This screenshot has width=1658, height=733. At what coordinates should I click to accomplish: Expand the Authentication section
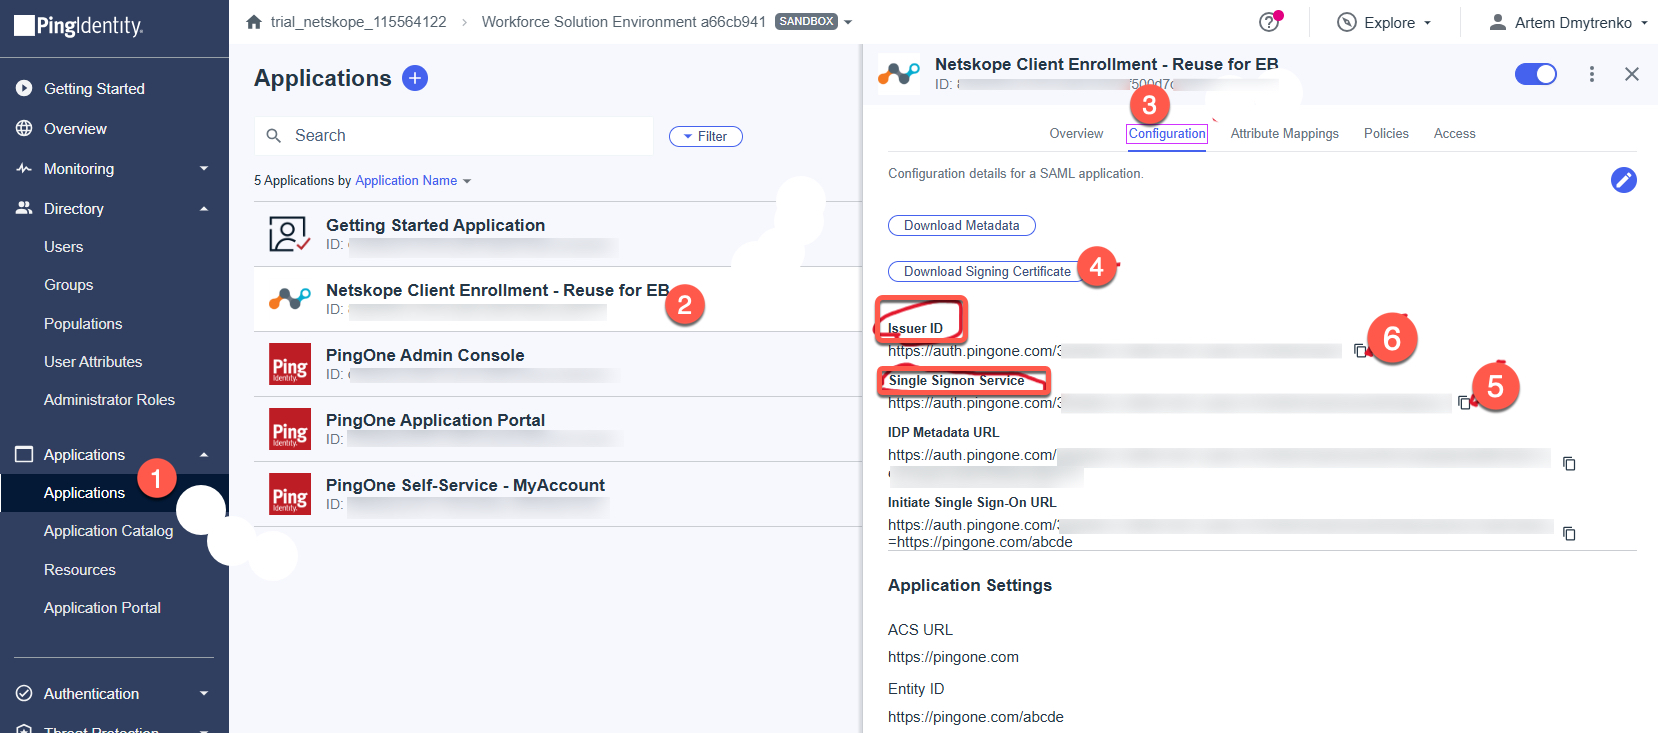(x=204, y=694)
